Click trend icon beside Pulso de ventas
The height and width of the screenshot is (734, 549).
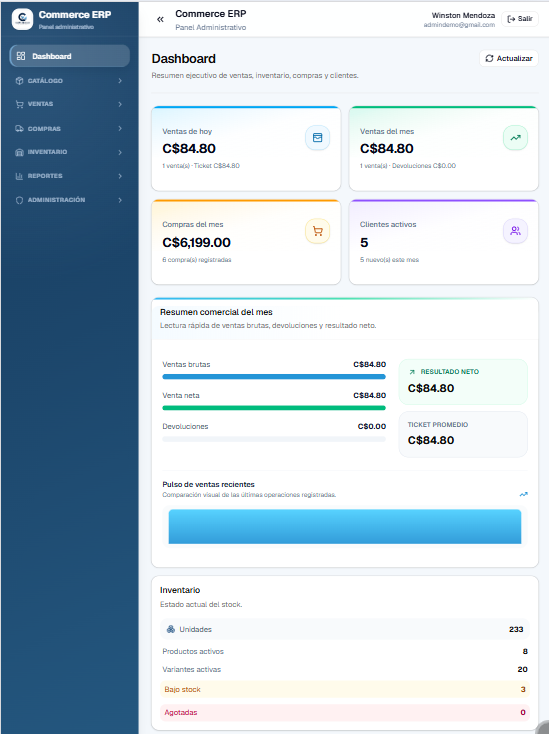pyautogui.click(x=523, y=494)
